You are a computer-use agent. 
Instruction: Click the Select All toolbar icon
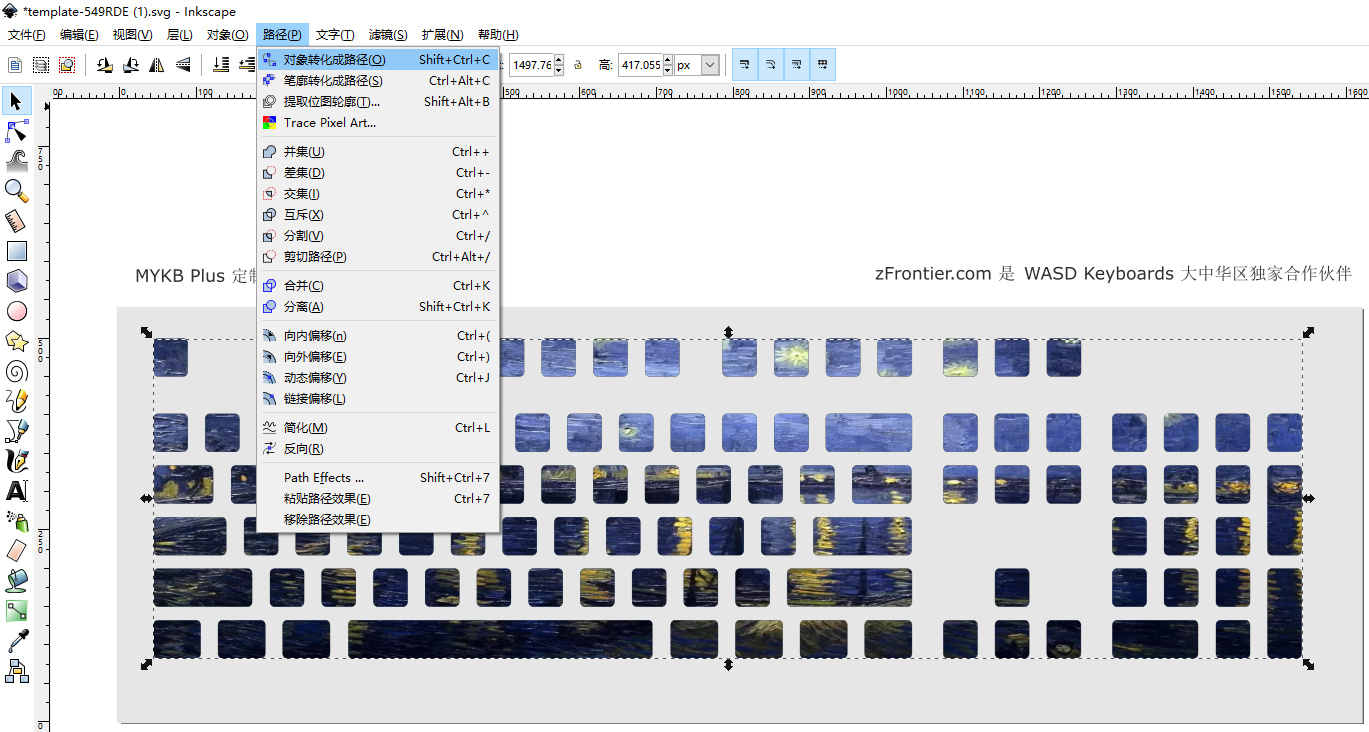[15, 65]
